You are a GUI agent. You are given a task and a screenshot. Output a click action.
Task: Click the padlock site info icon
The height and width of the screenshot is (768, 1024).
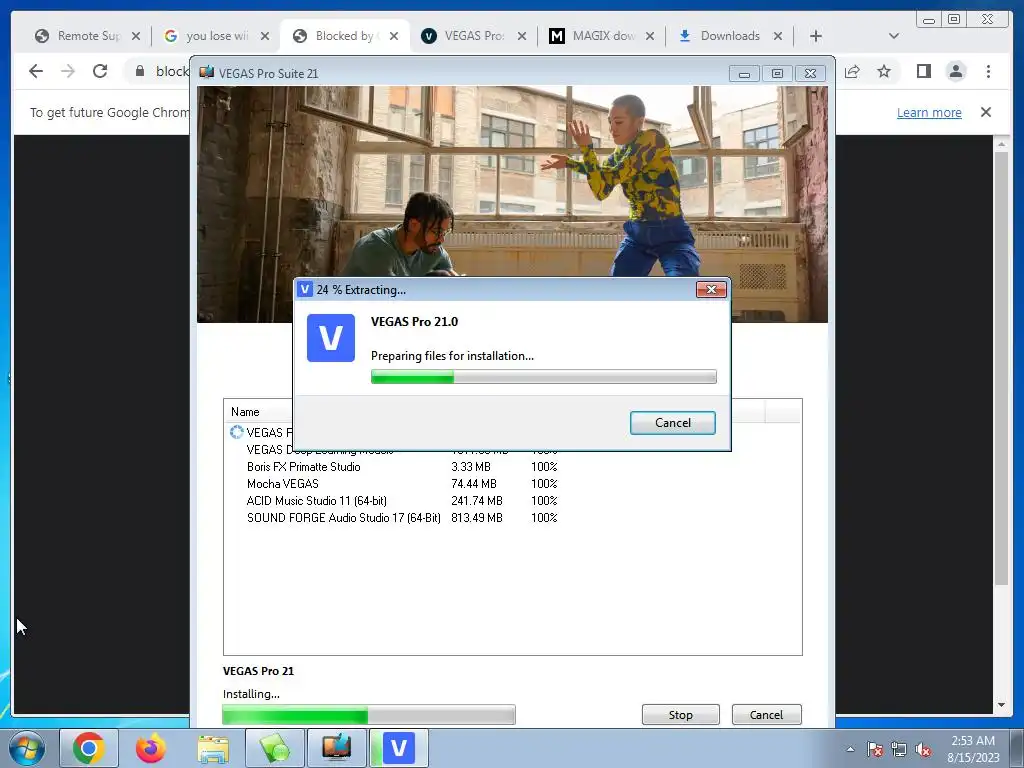pyautogui.click(x=140, y=71)
